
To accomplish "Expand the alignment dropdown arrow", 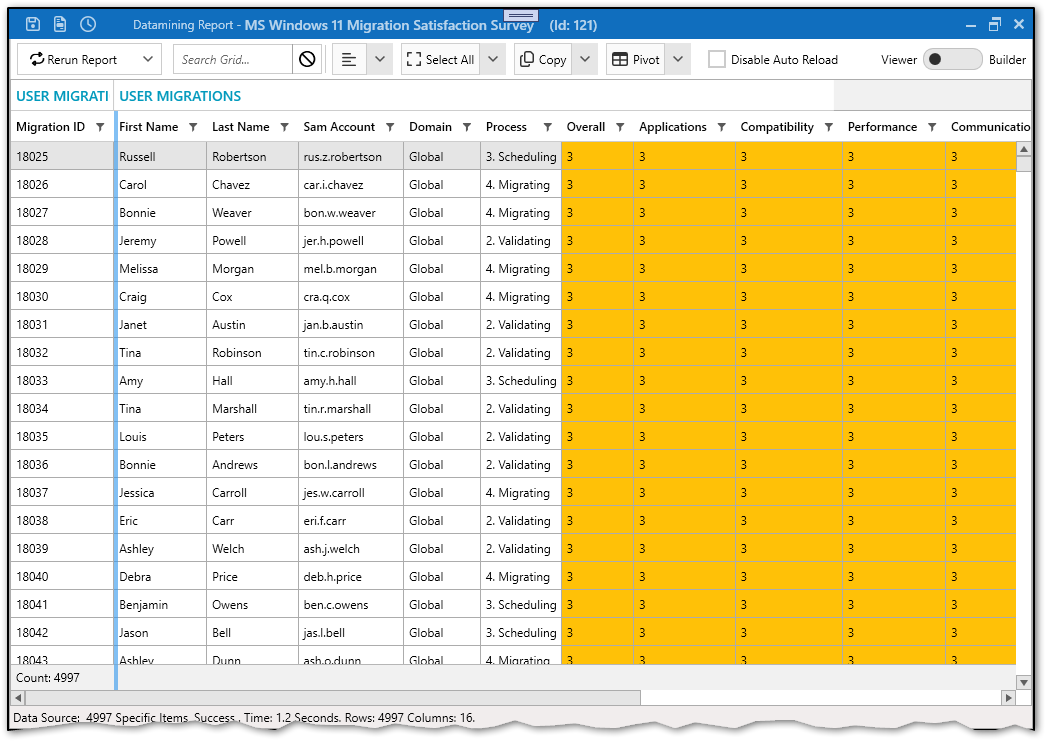I will click(x=380, y=59).
